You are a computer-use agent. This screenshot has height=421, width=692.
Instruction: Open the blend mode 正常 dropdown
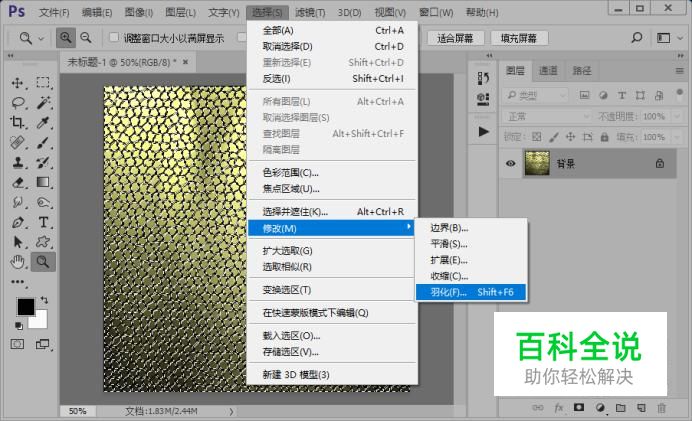click(547, 117)
